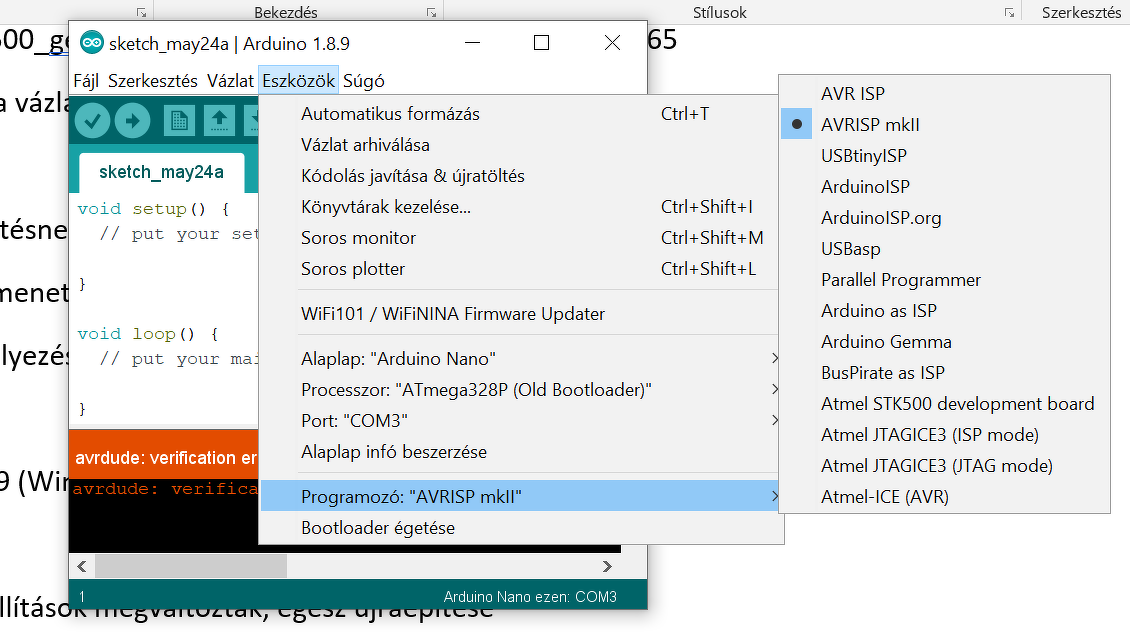Select USBasp programmer
This screenshot has width=1130, height=635.
click(x=944, y=249)
